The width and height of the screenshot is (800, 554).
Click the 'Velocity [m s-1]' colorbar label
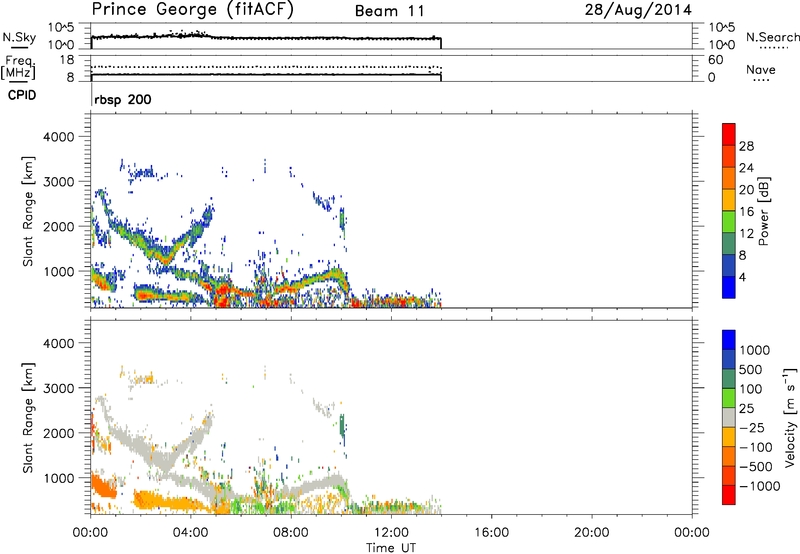pyautogui.click(x=790, y=417)
